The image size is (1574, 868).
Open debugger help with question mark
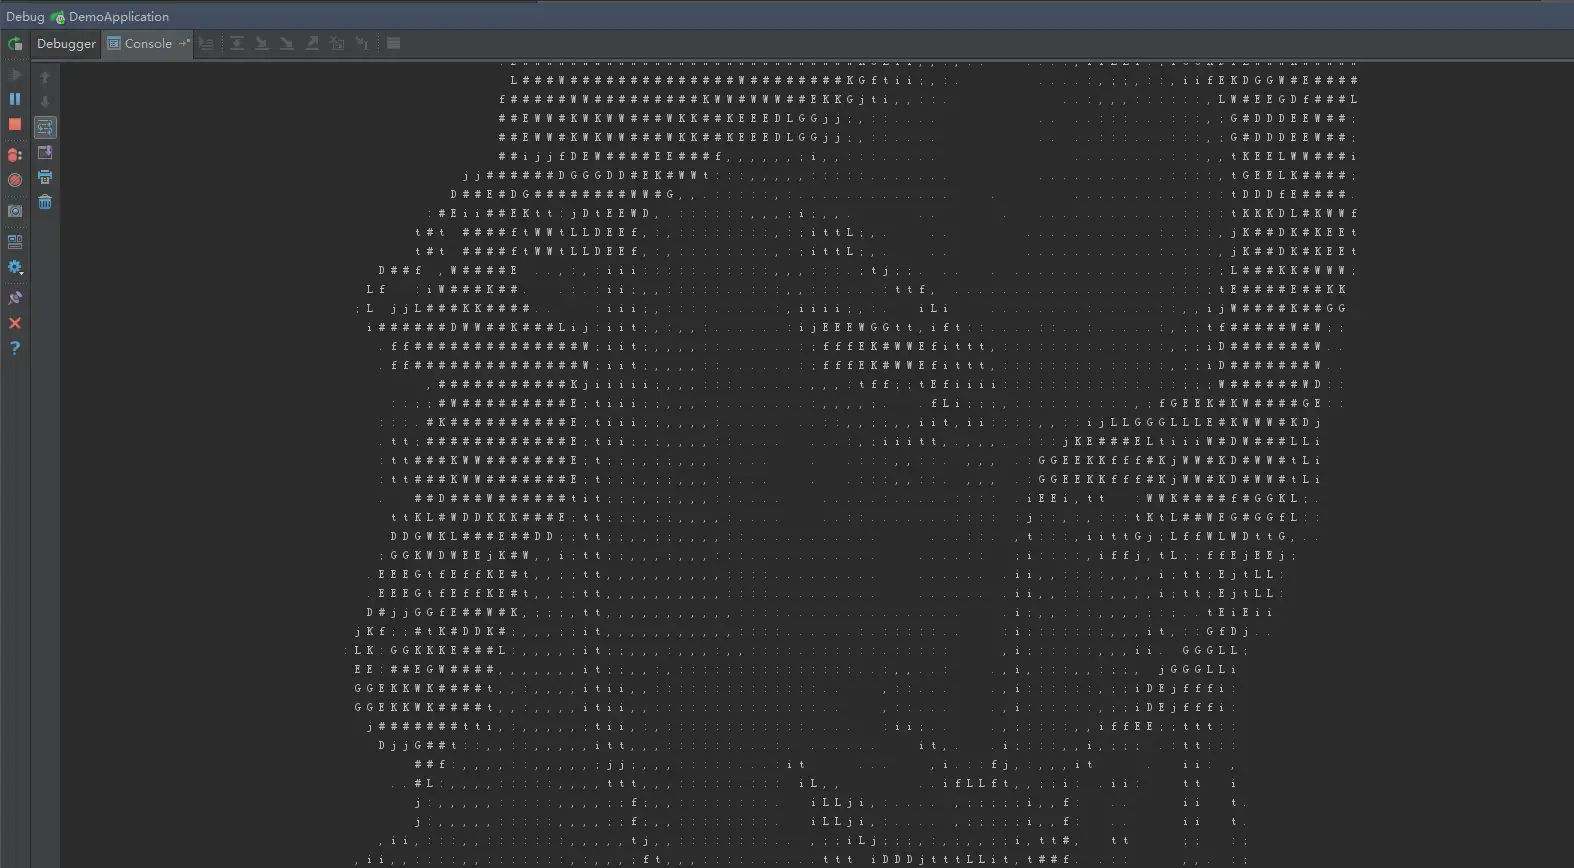pyautogui.click(x=15, y=348)
